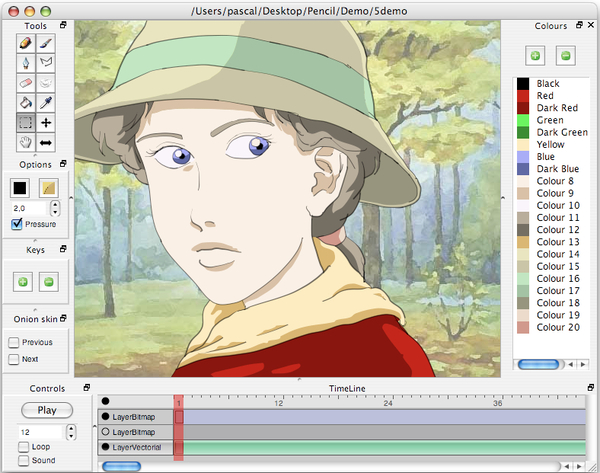
Task: Select Colour 13 in the colours list
Action: [557, 241]
